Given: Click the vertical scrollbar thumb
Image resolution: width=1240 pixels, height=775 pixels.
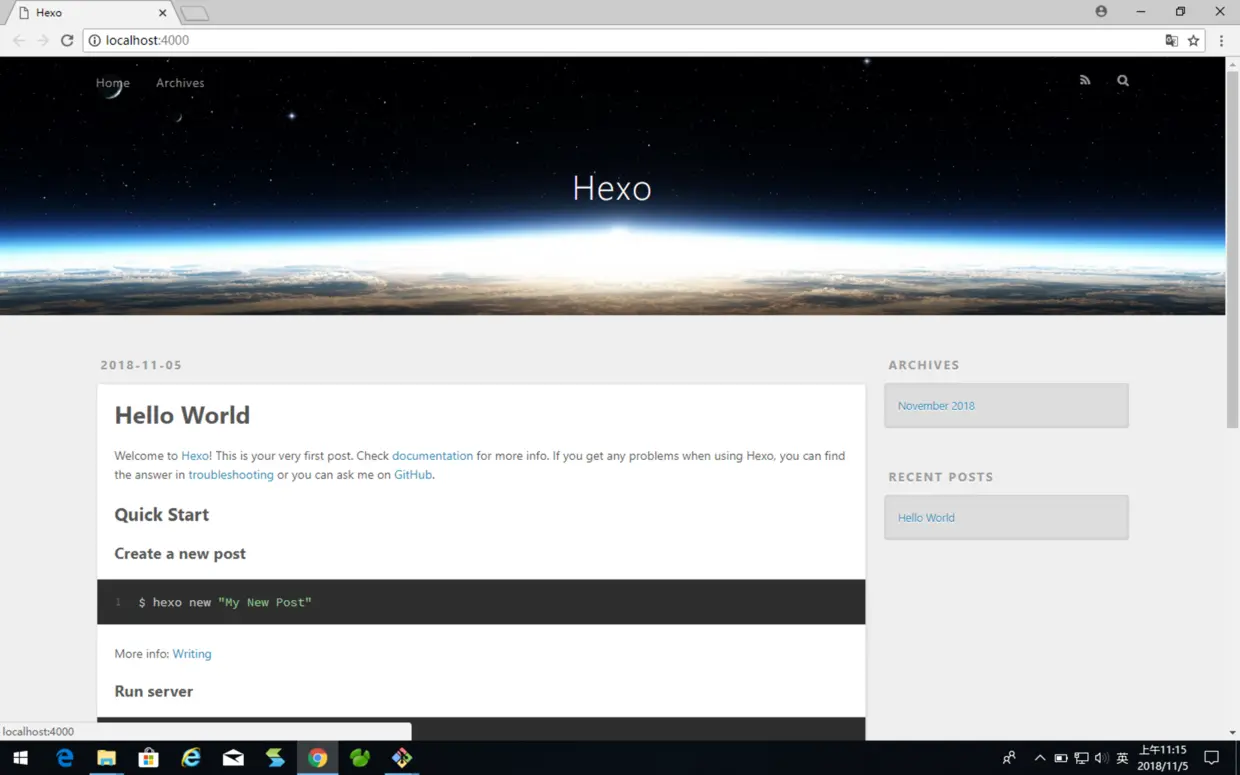Looking at the screenshot, I should click(x=1232, y=250).
